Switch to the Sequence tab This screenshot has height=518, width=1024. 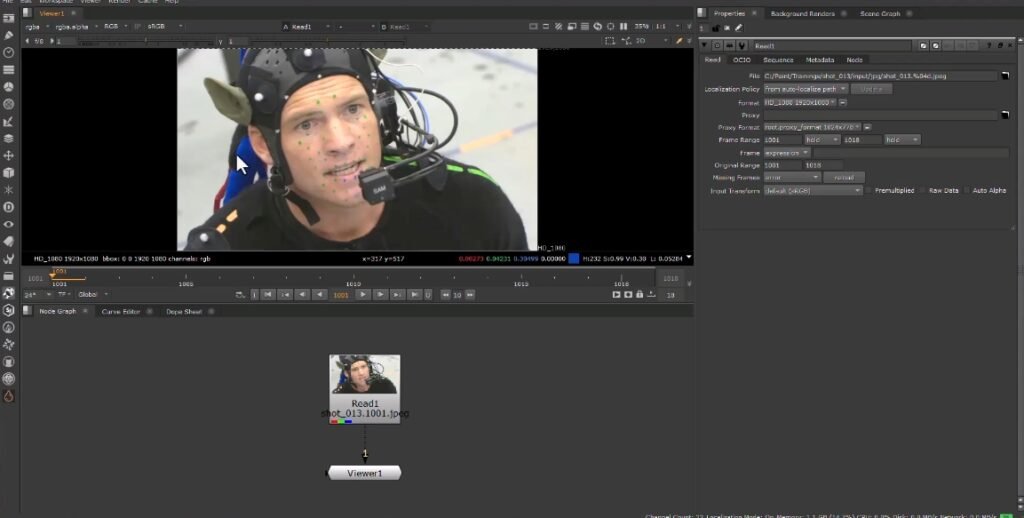click(778, 60)
